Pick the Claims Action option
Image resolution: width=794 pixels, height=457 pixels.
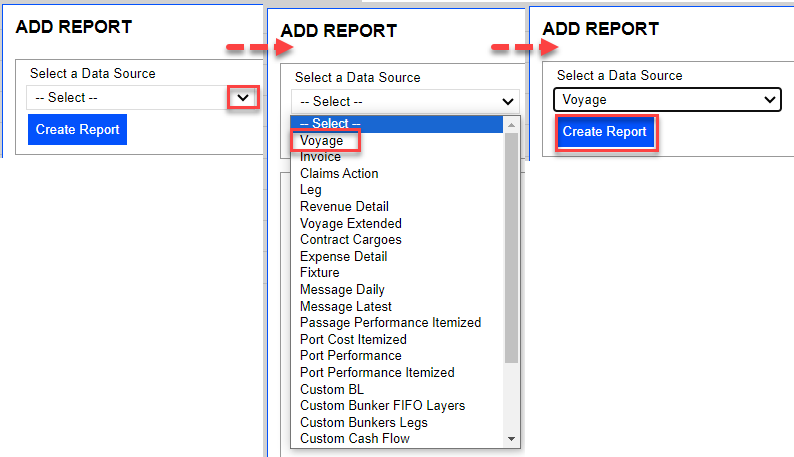339,173
